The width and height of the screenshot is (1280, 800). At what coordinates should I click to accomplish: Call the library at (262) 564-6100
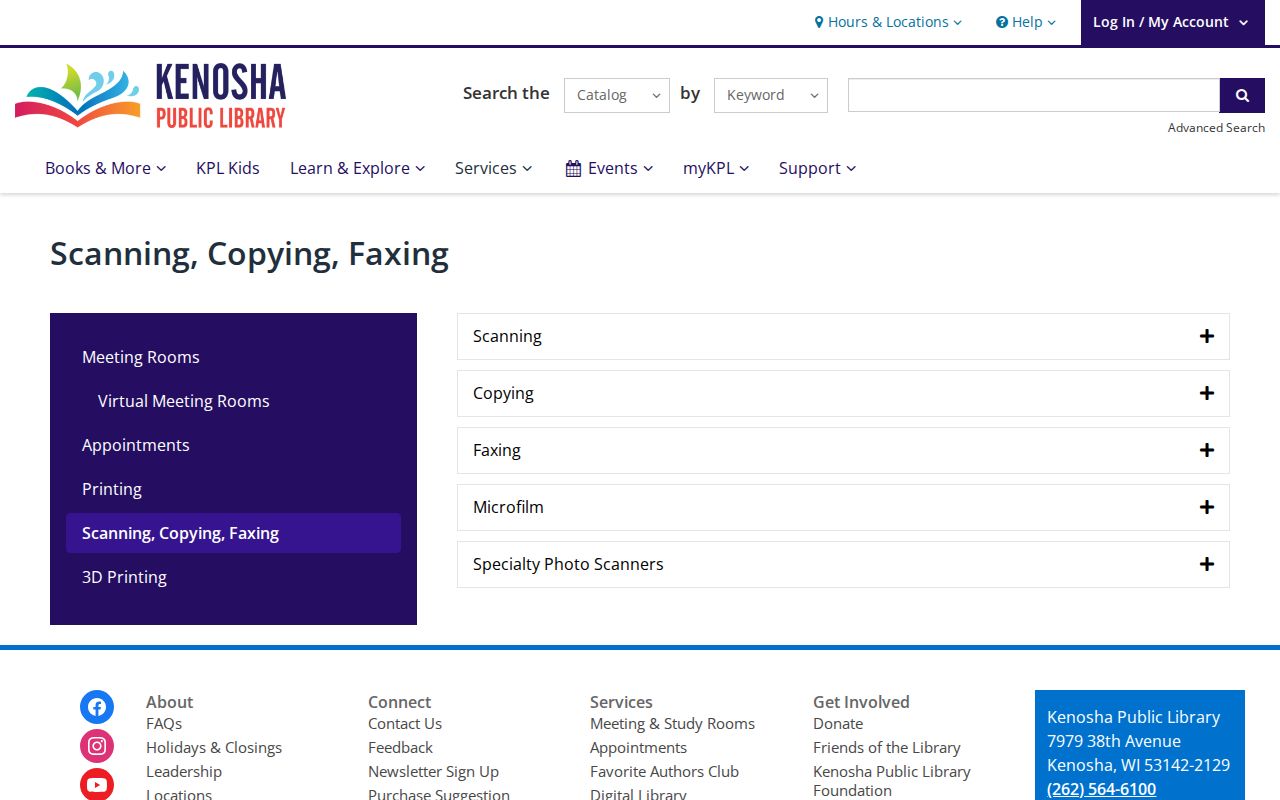coord(1101,789)
